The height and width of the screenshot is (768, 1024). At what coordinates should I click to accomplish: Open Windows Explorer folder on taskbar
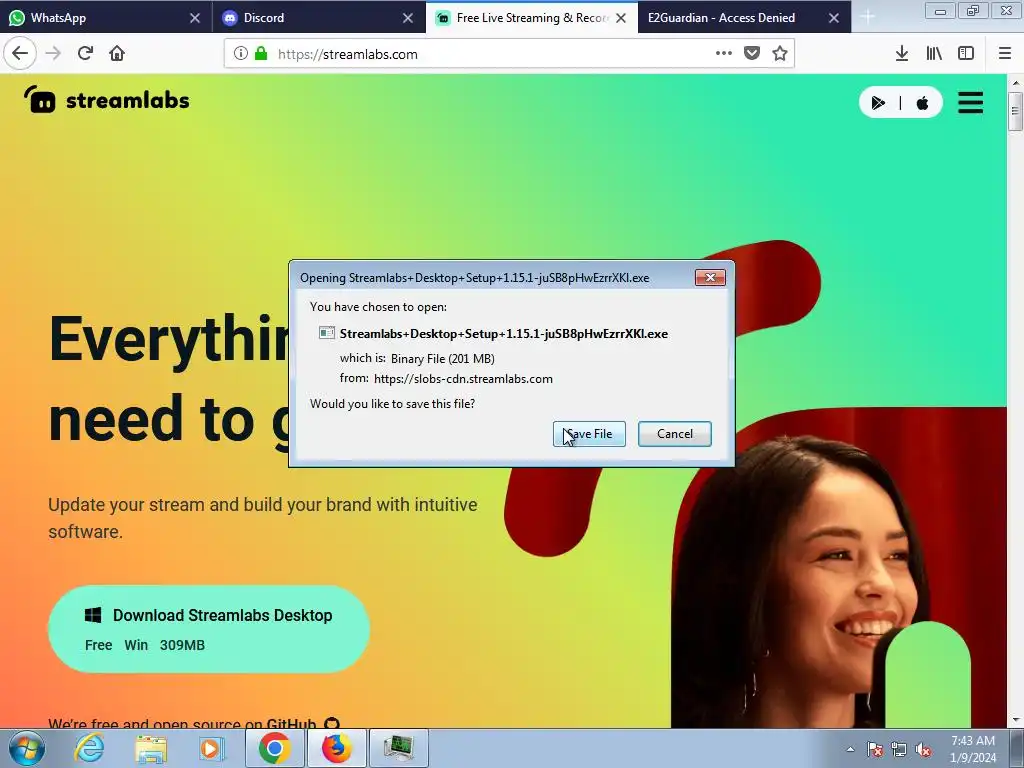tap(151, 748)
